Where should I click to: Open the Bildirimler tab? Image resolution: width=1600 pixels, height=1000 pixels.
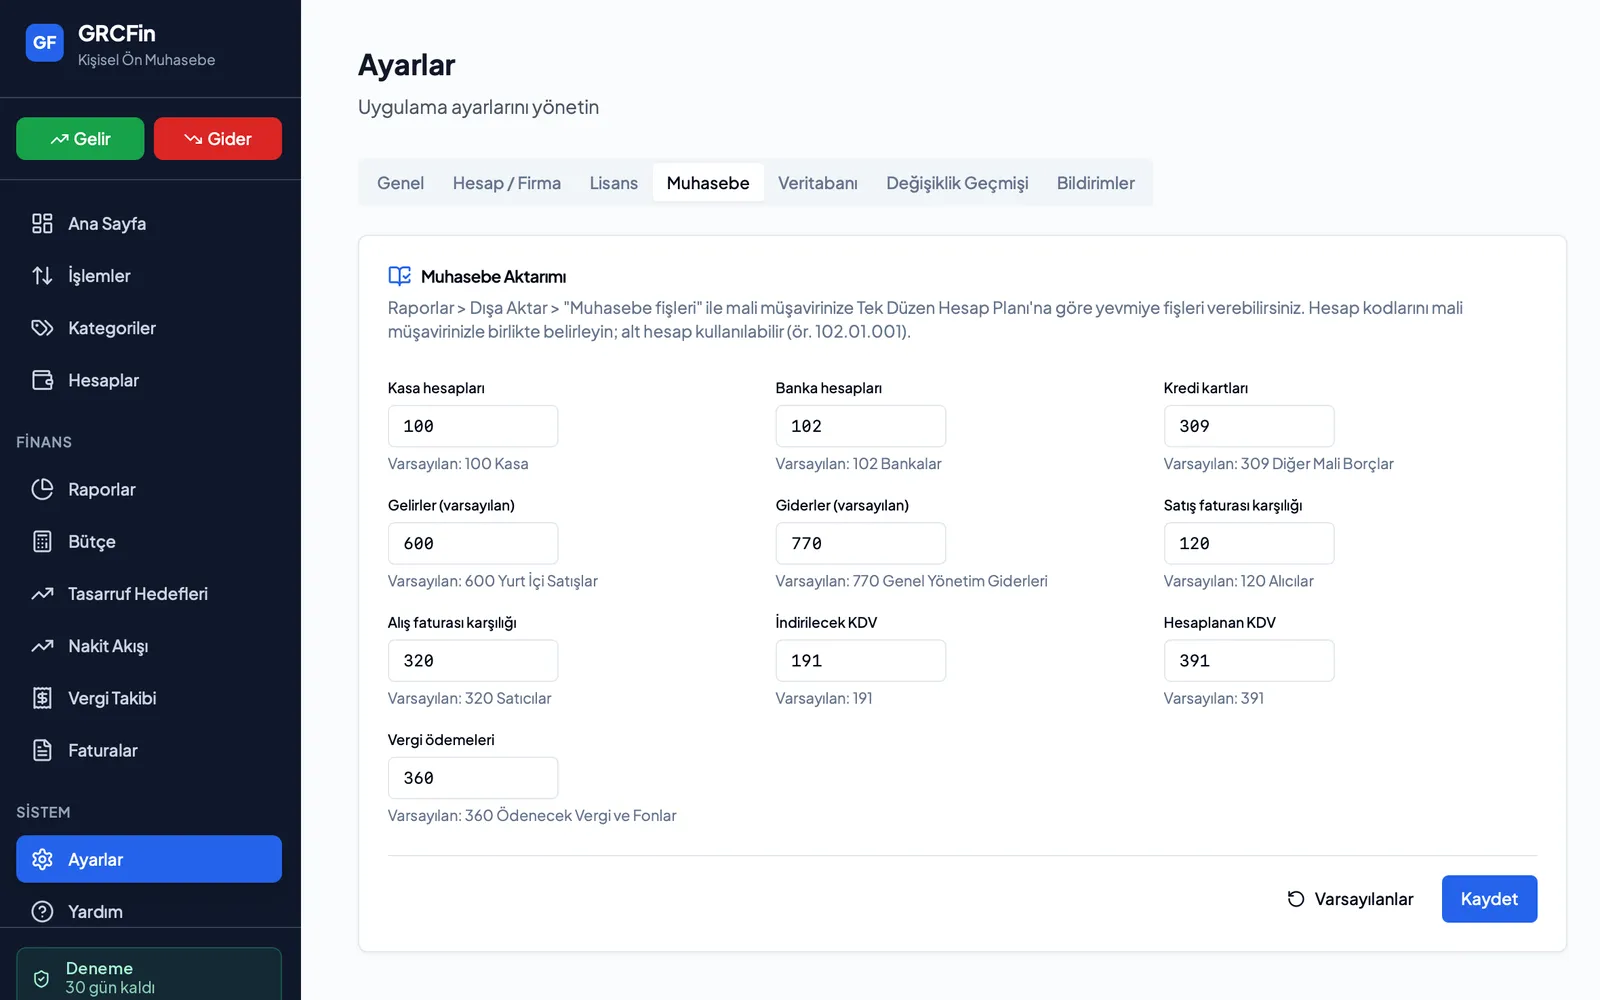(x=1096, y=183)
